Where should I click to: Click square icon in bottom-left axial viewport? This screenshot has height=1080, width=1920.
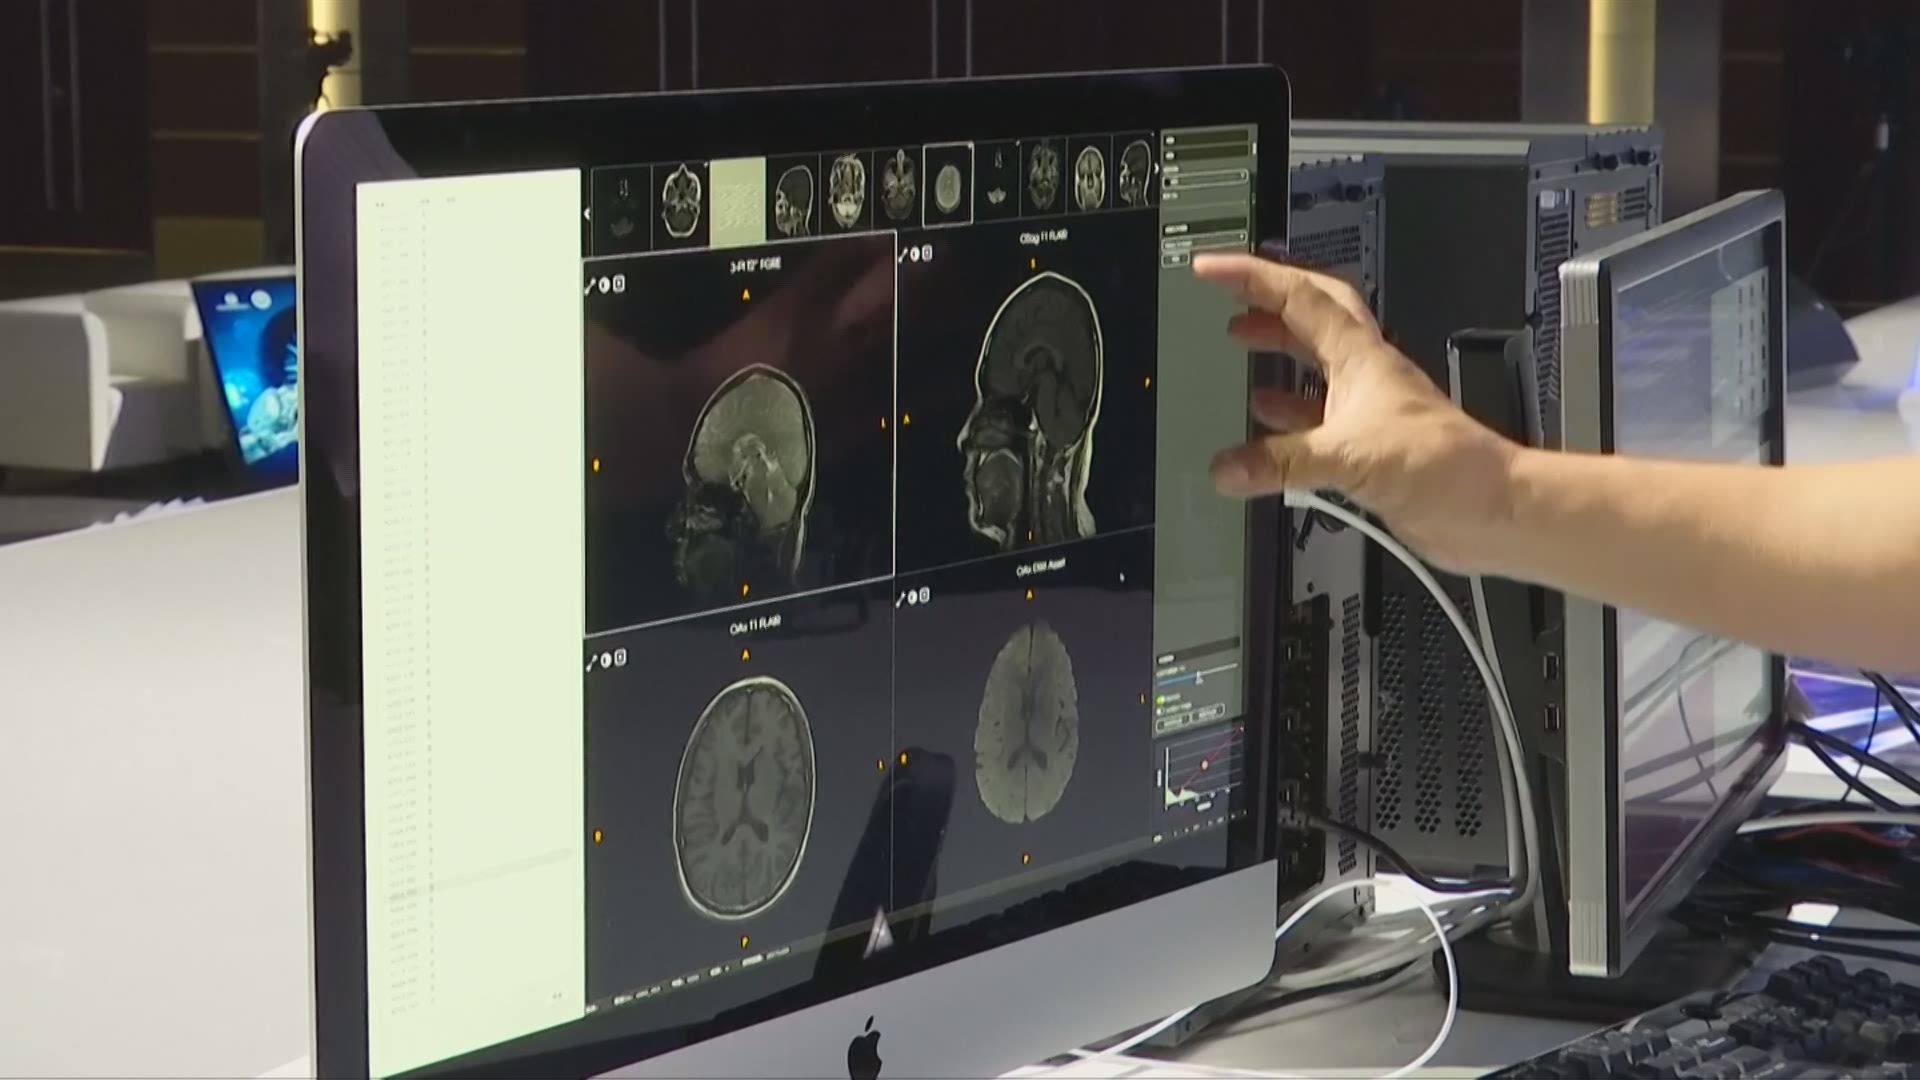(620, 657)
